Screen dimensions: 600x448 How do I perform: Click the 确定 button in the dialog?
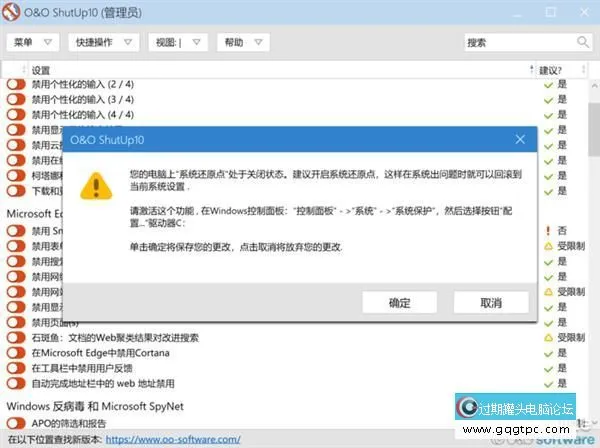pyautogui.click(x=399, y=303)
